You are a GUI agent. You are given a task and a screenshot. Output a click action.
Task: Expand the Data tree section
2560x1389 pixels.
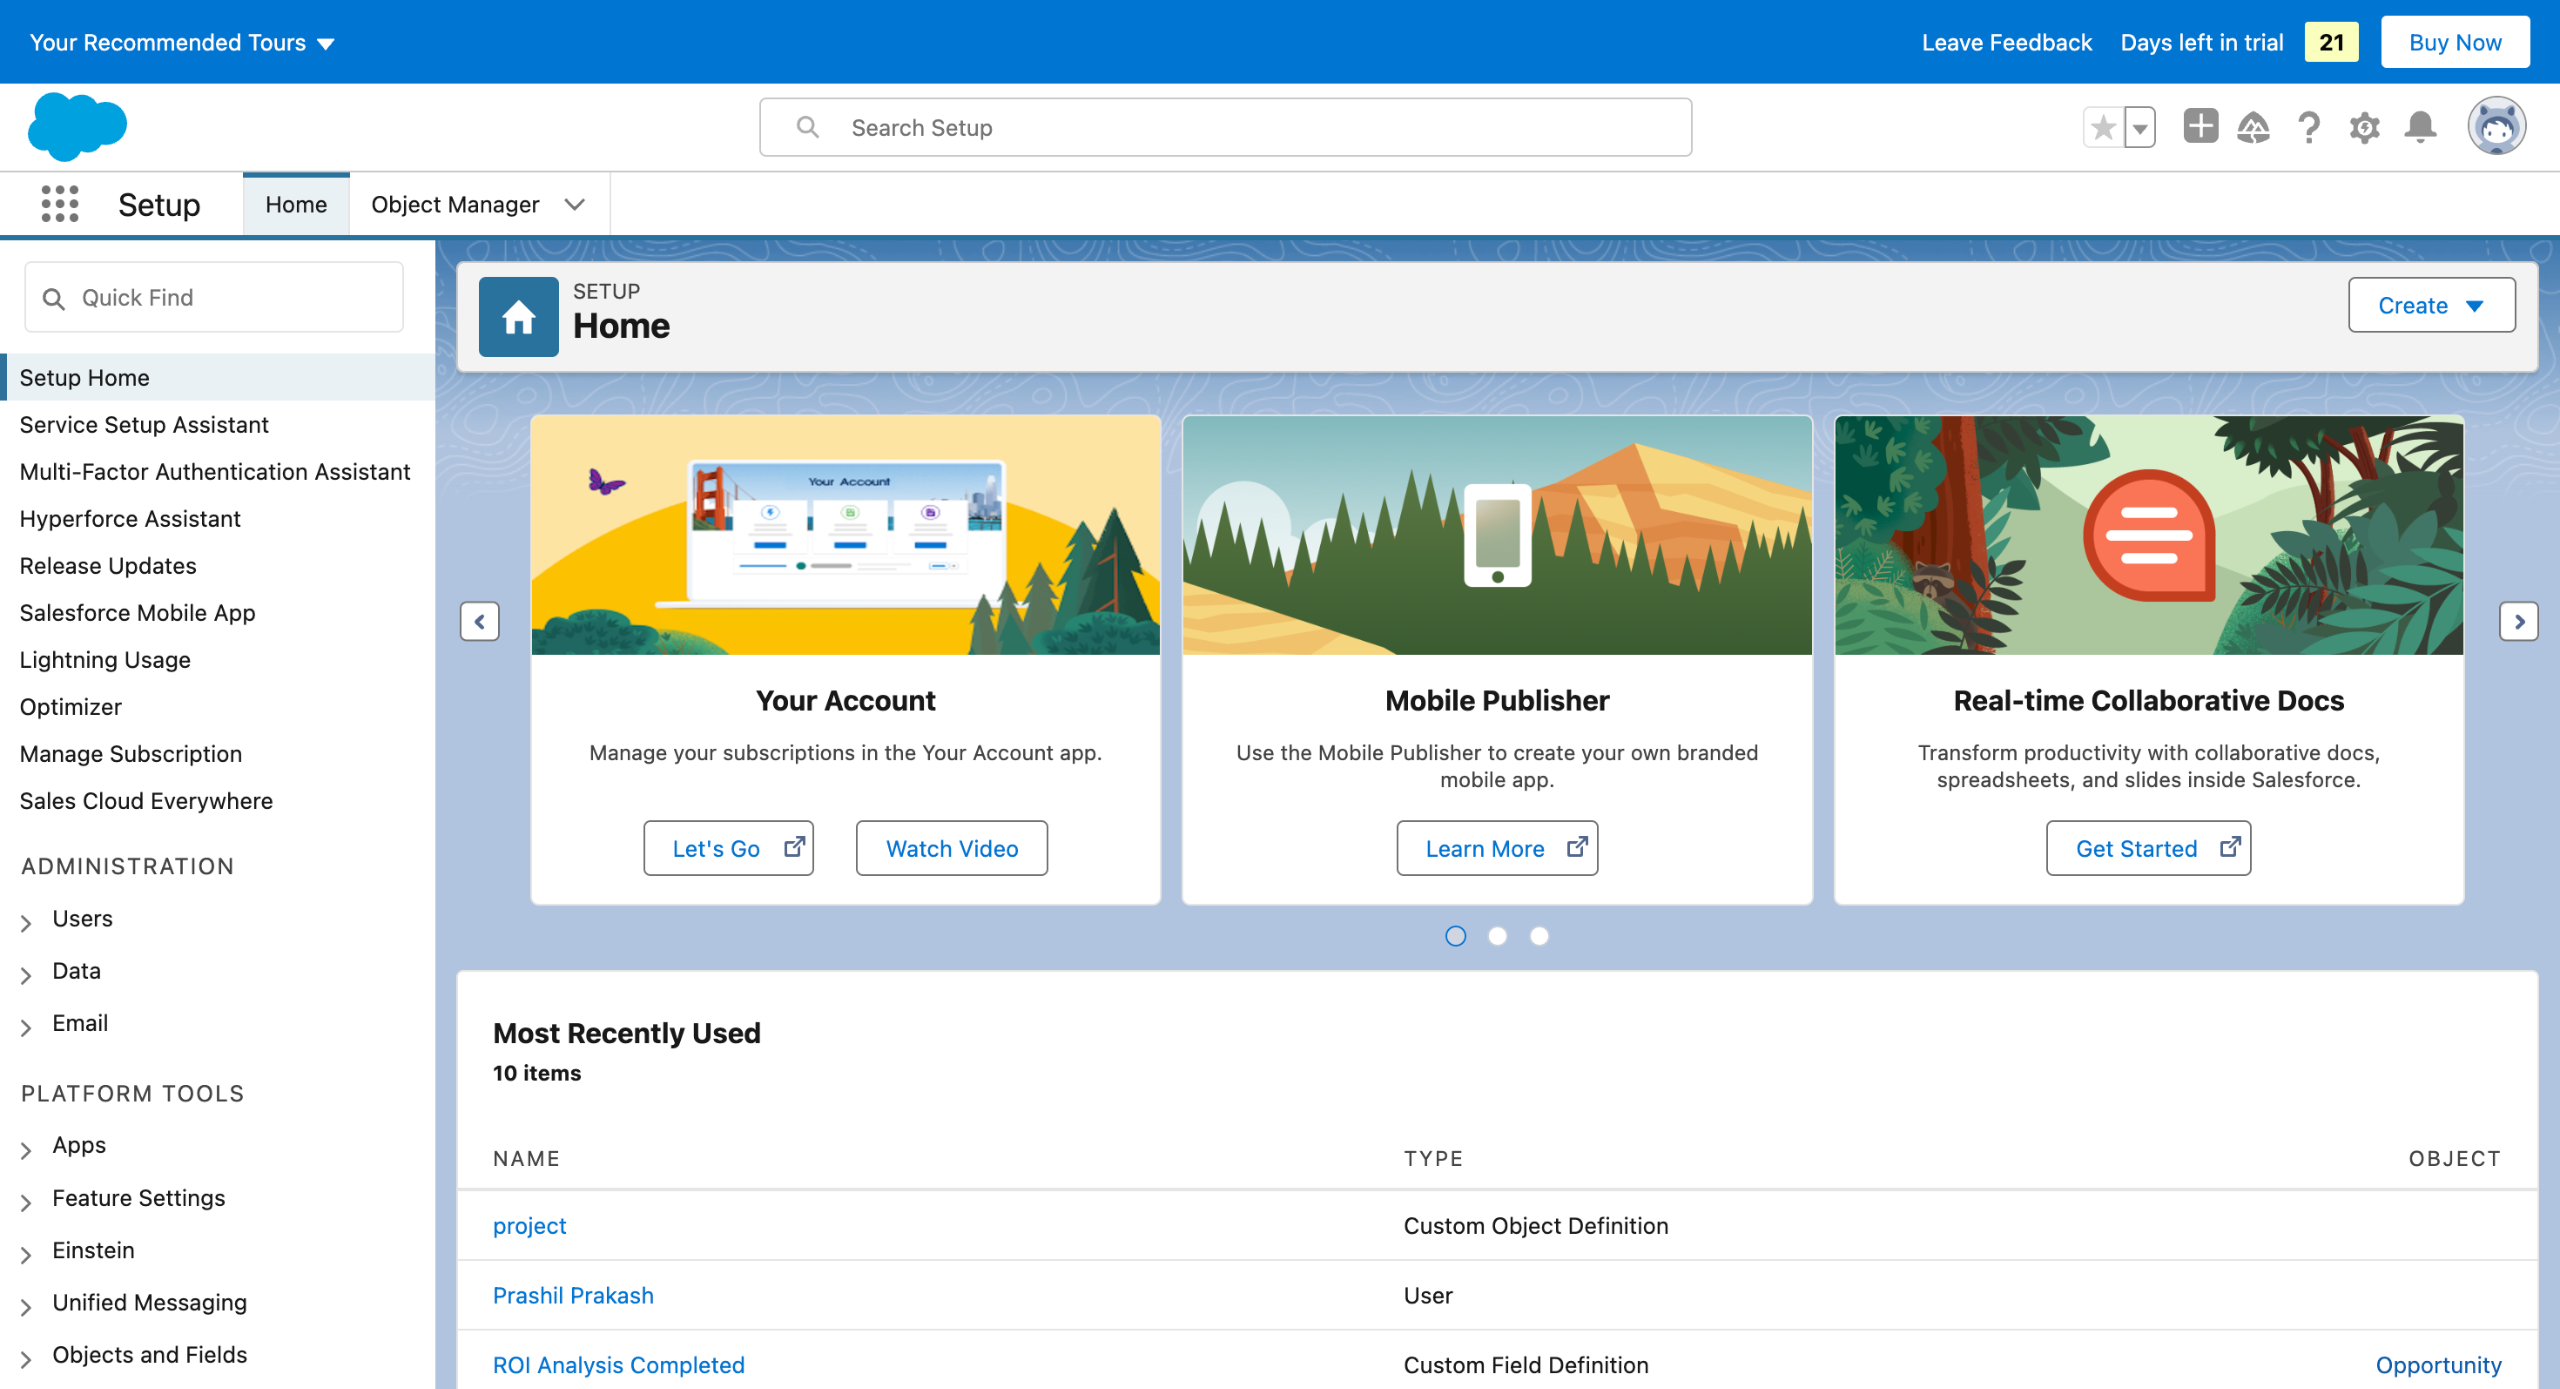click(x=26, y=974)
